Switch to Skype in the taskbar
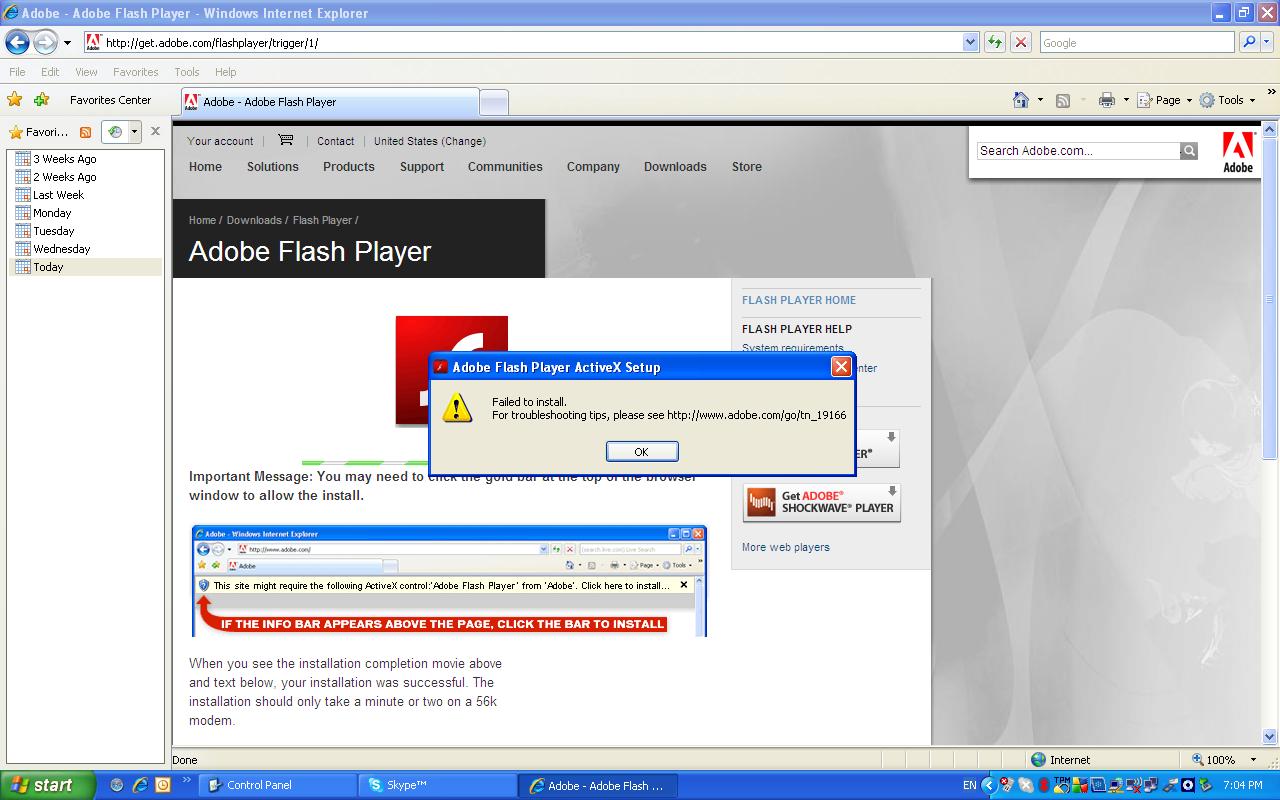 point(438,785)
